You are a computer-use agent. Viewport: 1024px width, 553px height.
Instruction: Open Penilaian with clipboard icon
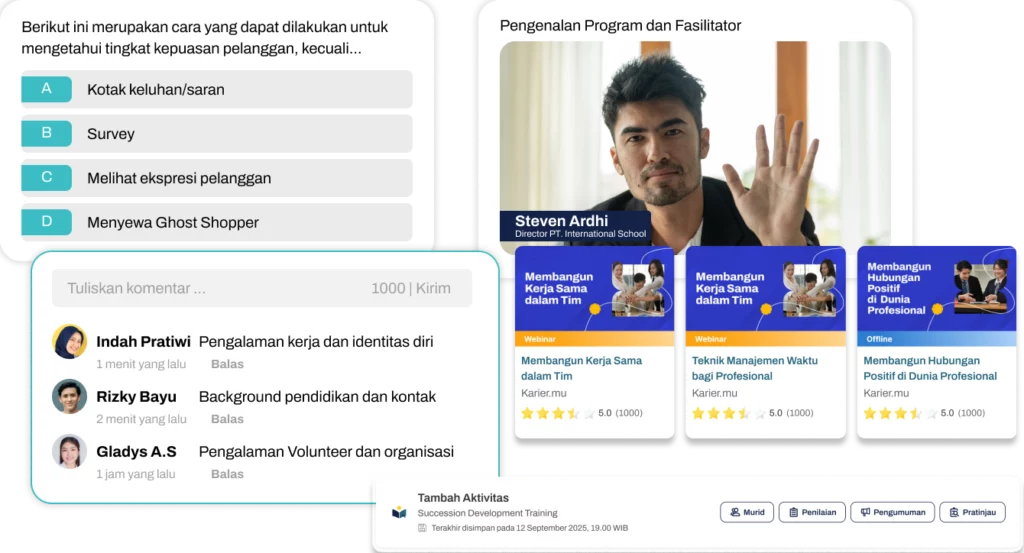click(x=812, y=512)
